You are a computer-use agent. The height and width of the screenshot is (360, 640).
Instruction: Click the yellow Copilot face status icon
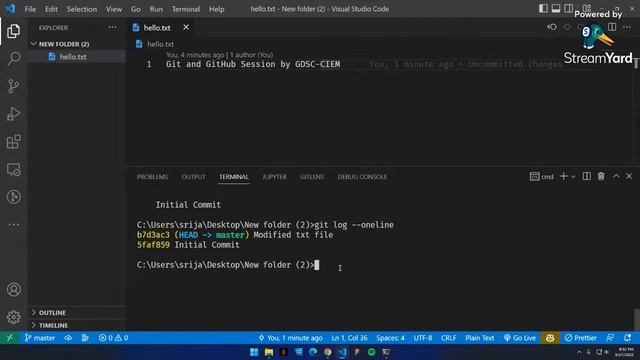(x=550, y=338)
